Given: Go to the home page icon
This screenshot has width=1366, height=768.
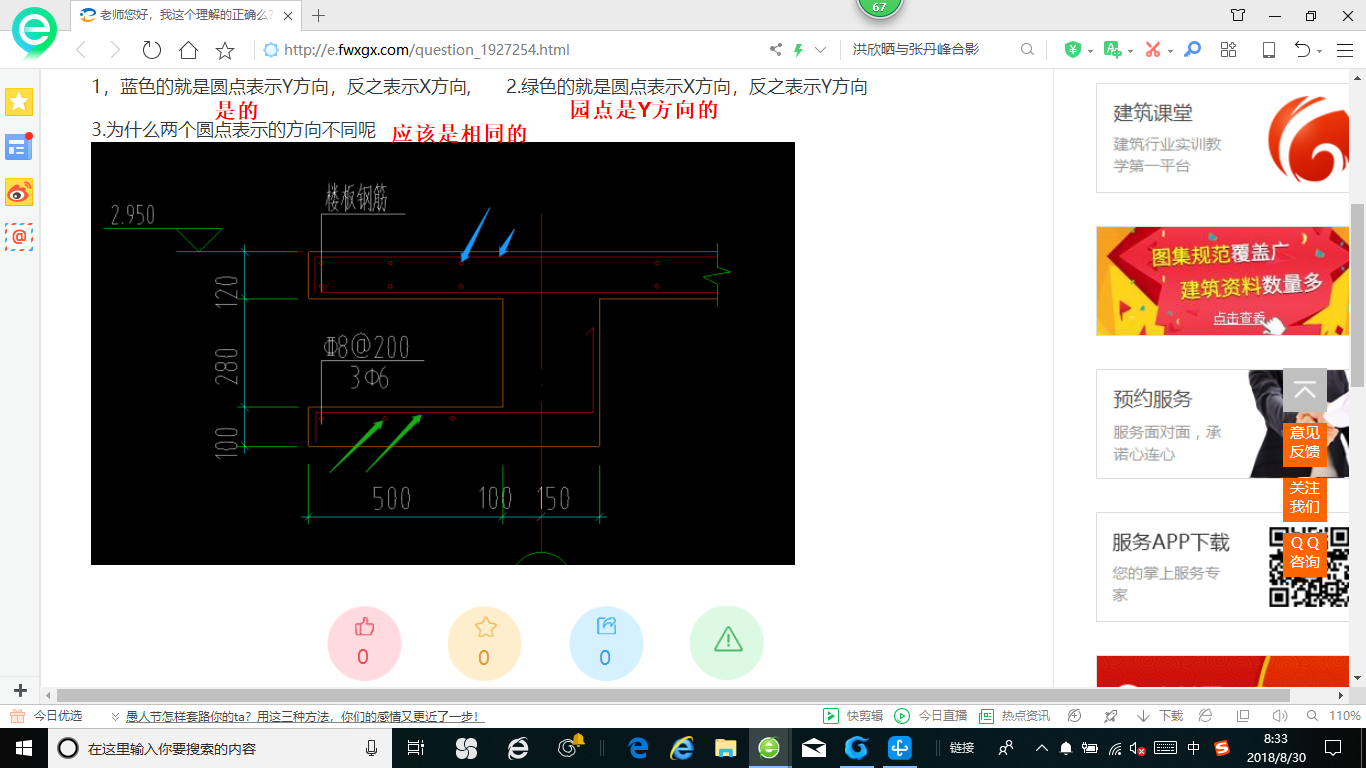Looking at the screenshot, I should [188, 50].
